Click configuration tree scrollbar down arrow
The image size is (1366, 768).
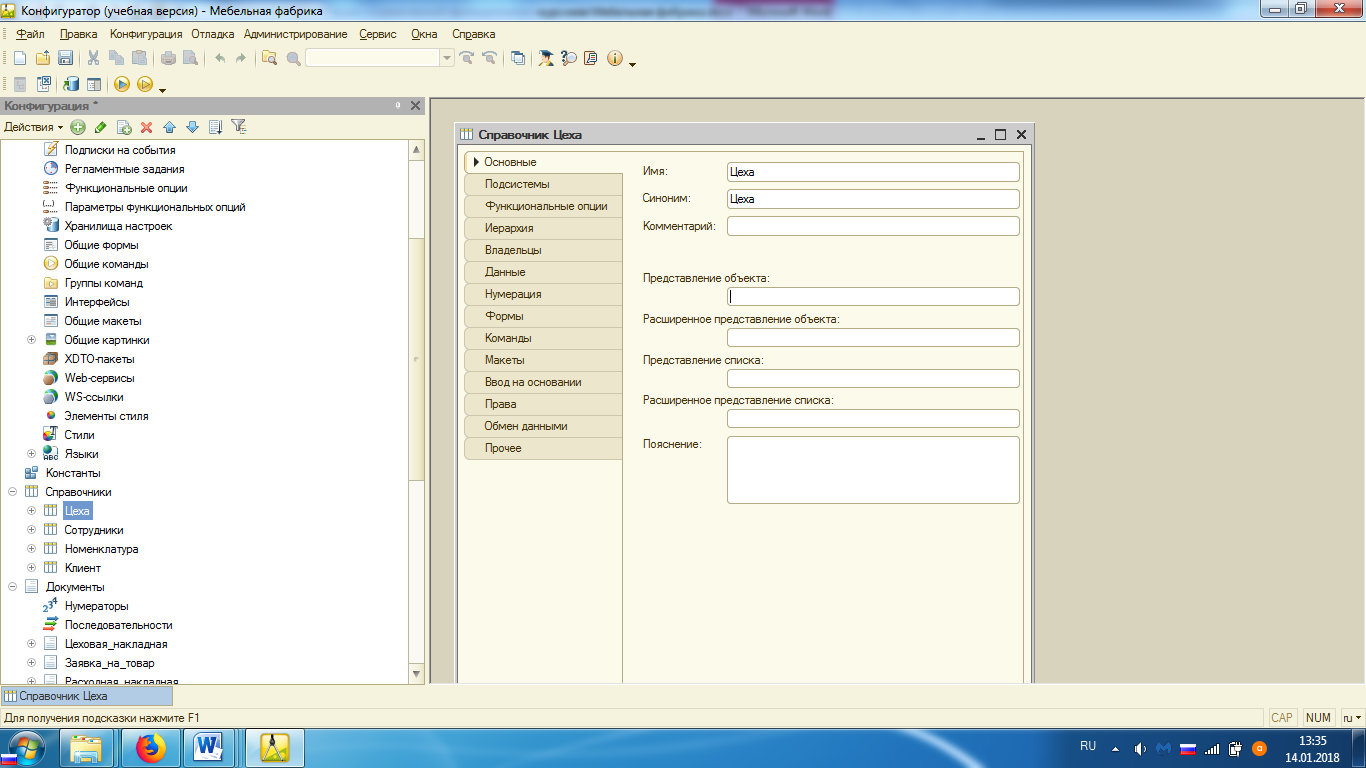(x=417, y=675)
